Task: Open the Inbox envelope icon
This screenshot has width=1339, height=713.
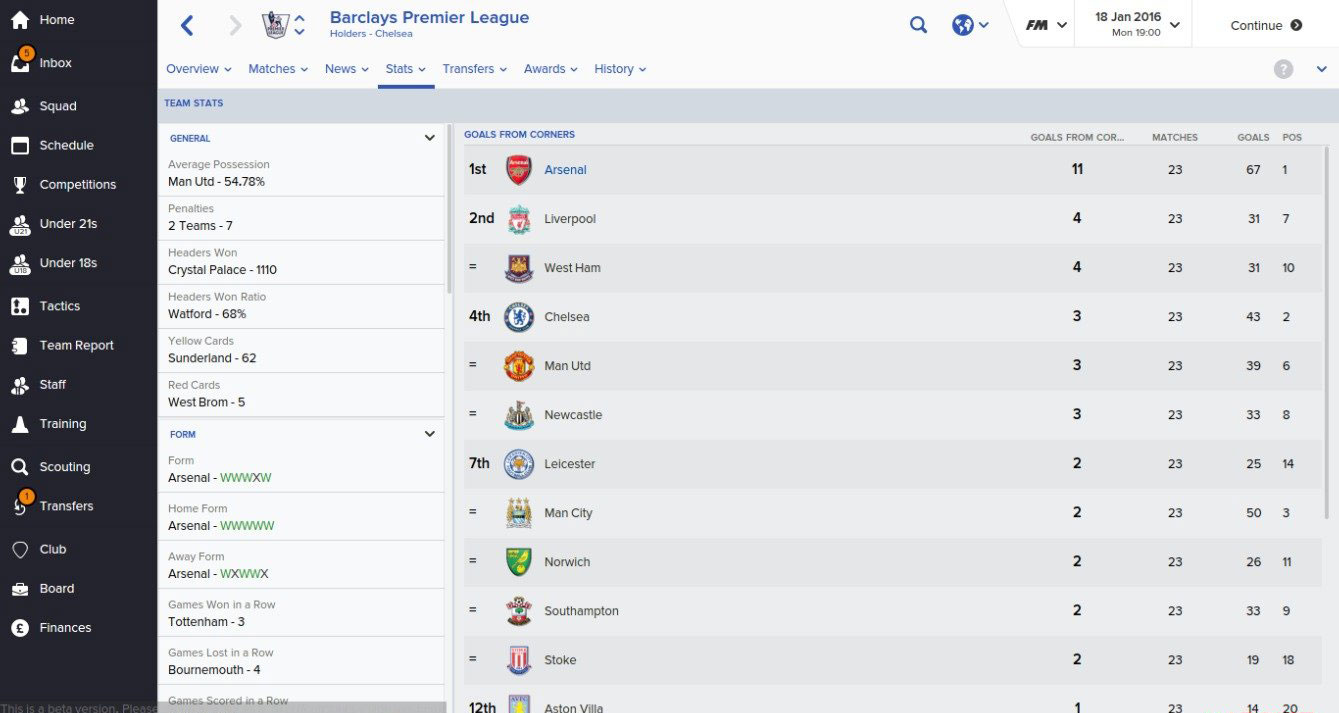Action: click(x=20, y=62)
